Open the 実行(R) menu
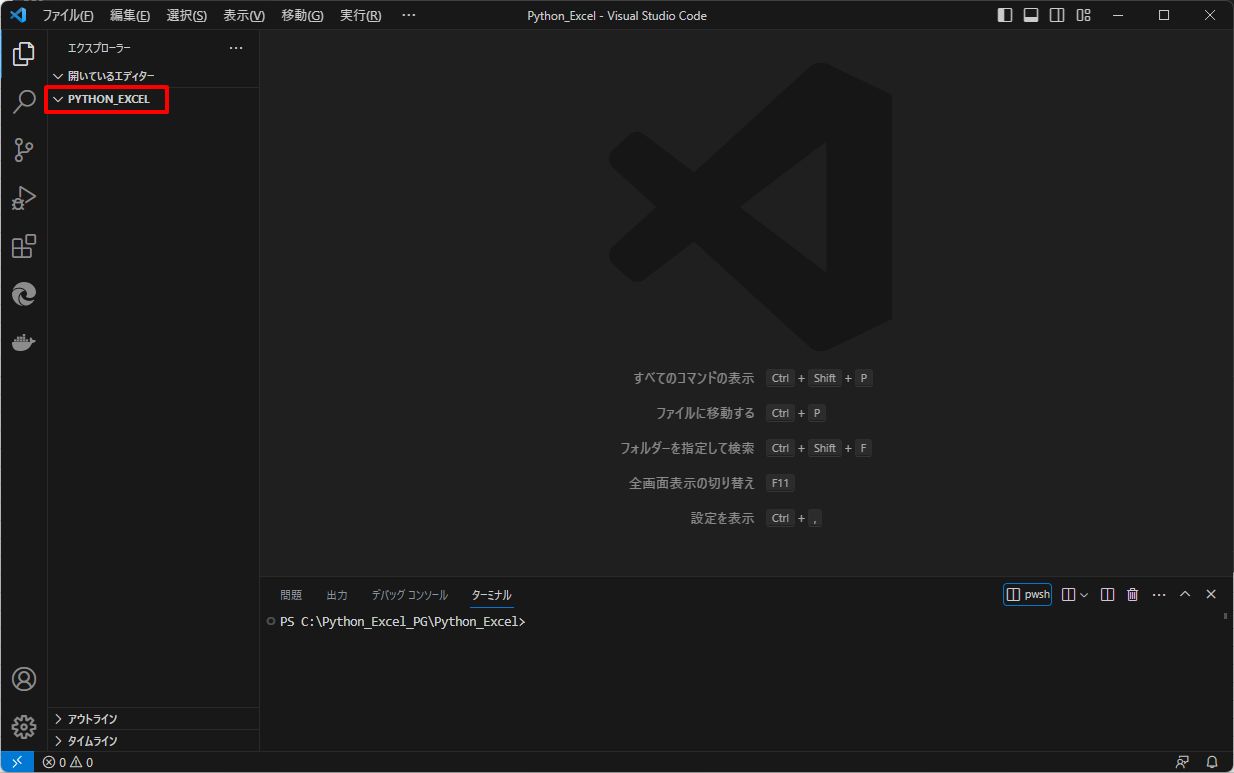The image size is (1234, 773). coord(360,15)
